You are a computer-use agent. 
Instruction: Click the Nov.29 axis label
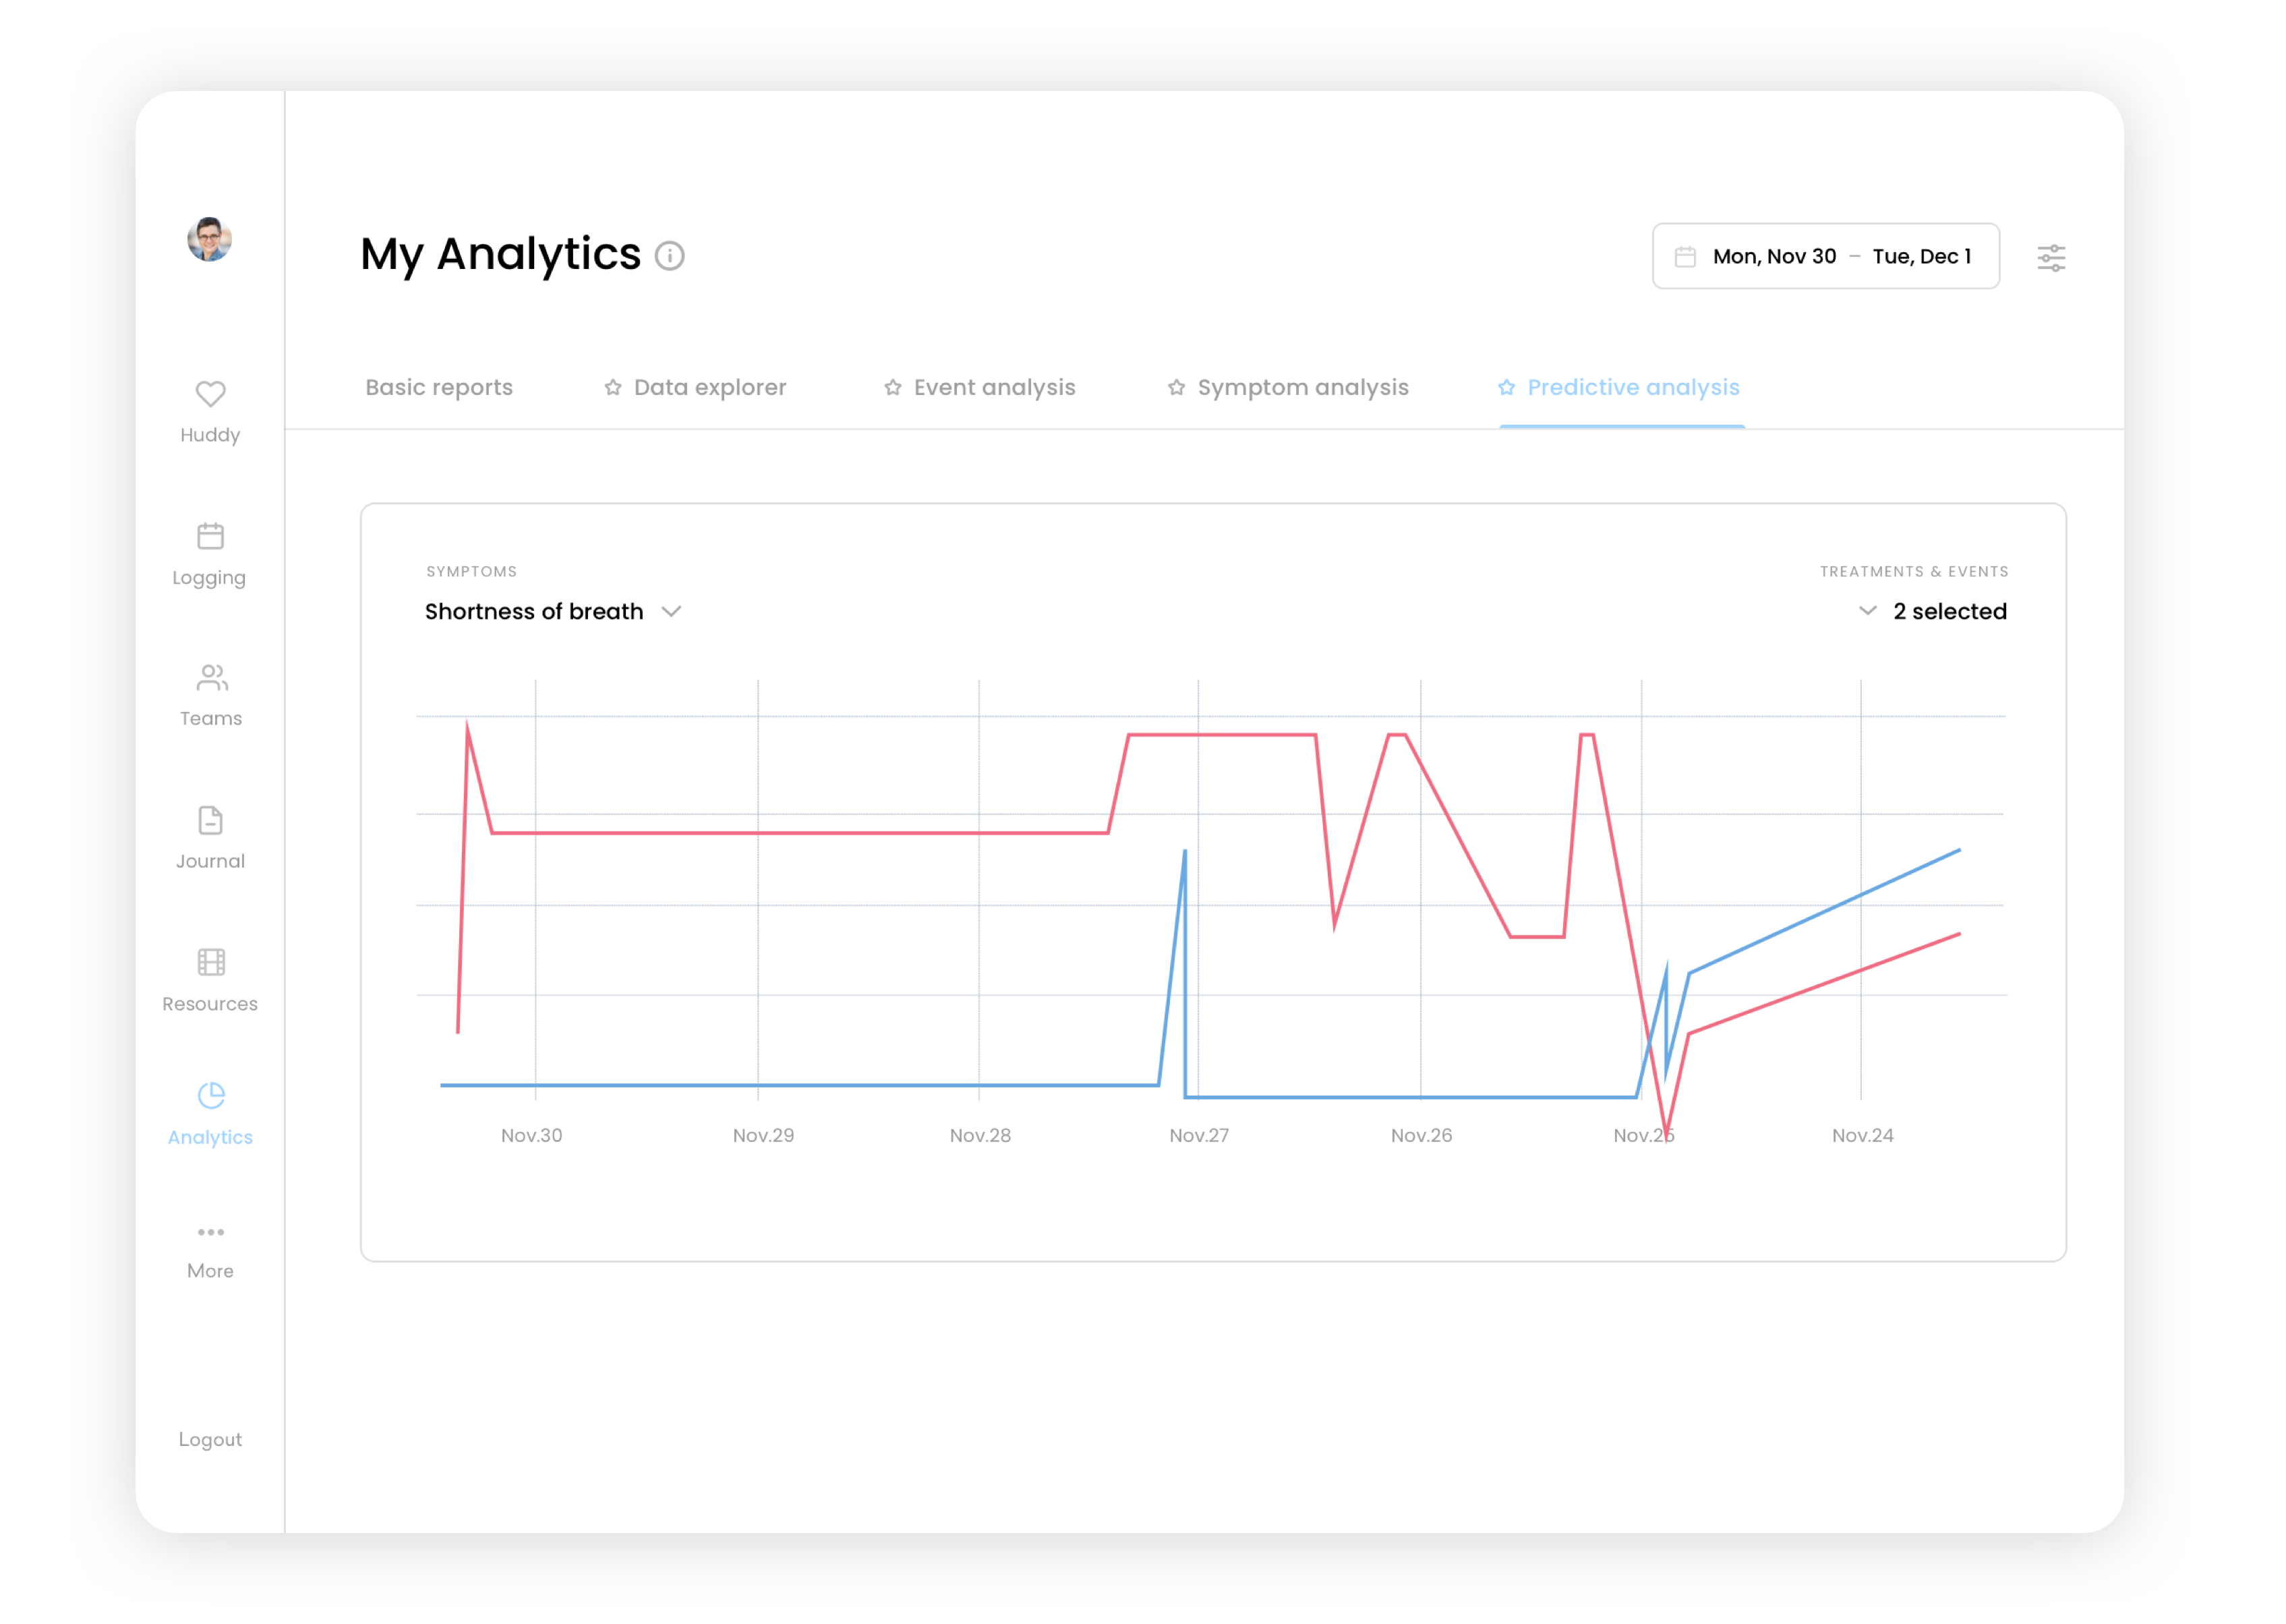pyautogui.click(x=763, y=1136)
